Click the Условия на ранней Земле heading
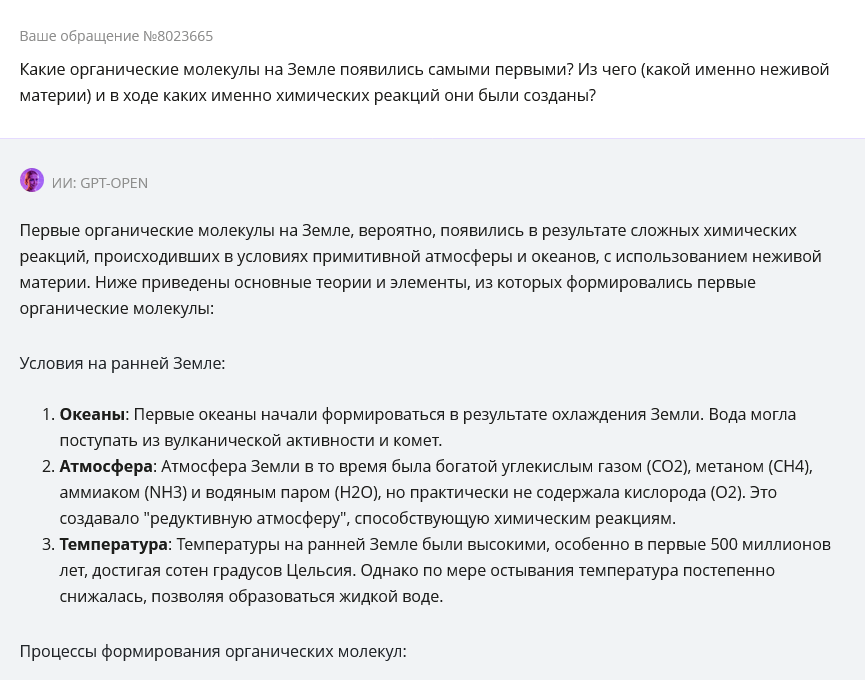The height and width of the screenshot is (680, 865). pos(122,363)
